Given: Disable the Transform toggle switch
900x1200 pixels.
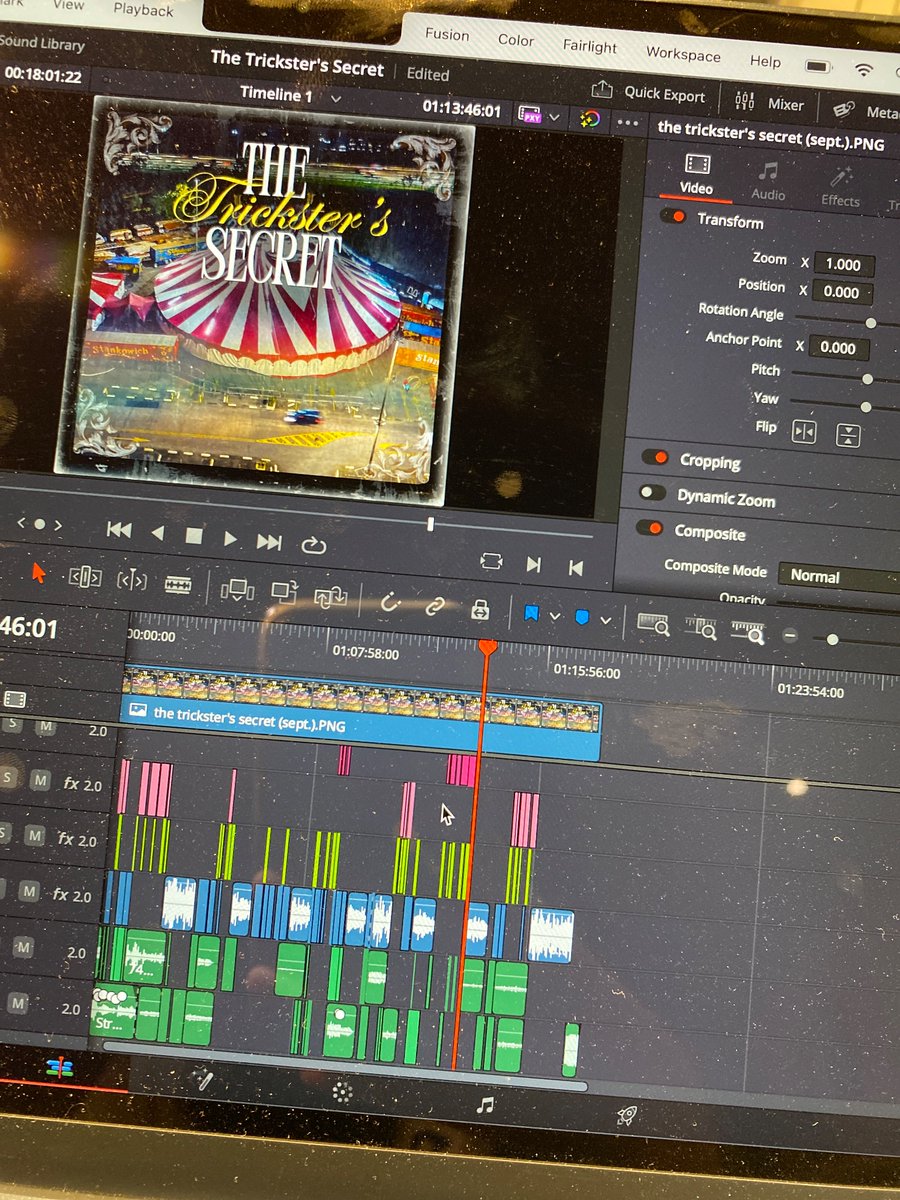Looking at the screenshot, I should [x=674, y=216].
